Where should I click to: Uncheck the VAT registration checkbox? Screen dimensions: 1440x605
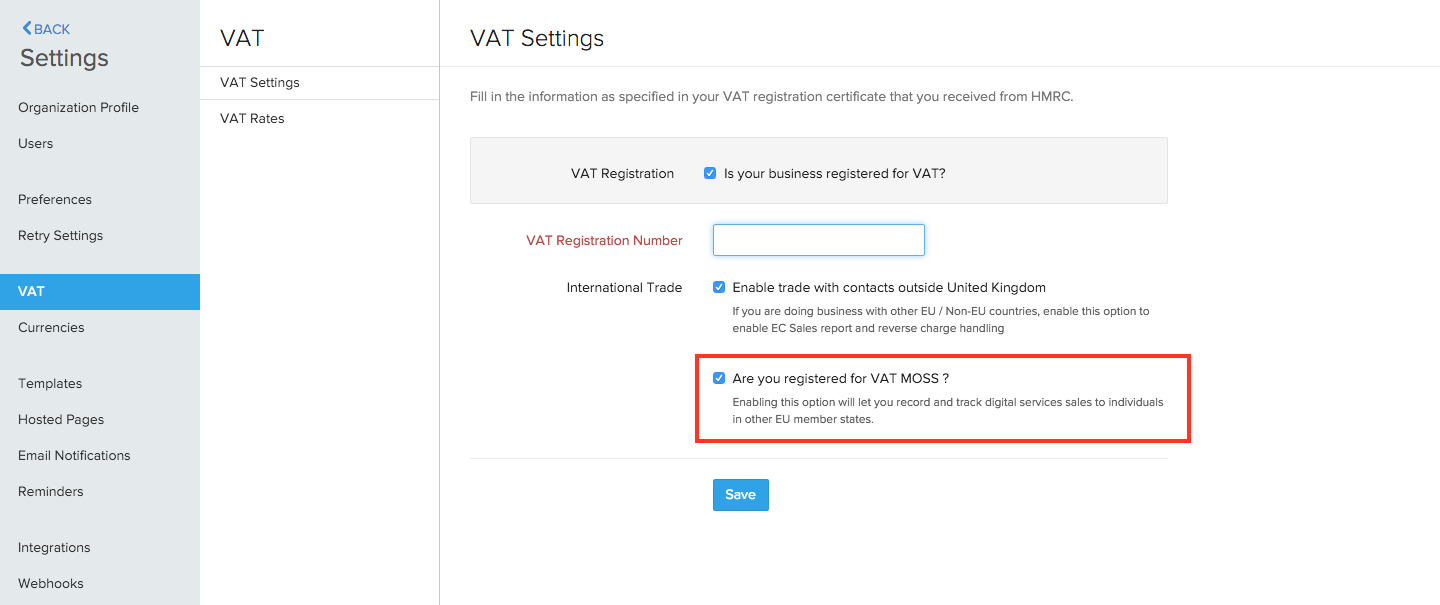pos(710,172)
